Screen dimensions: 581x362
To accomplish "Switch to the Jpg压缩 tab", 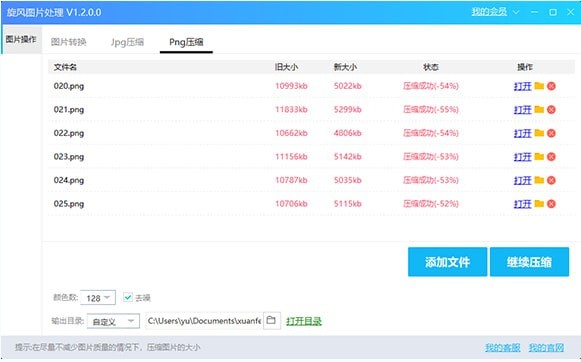I will pos(127,42).
